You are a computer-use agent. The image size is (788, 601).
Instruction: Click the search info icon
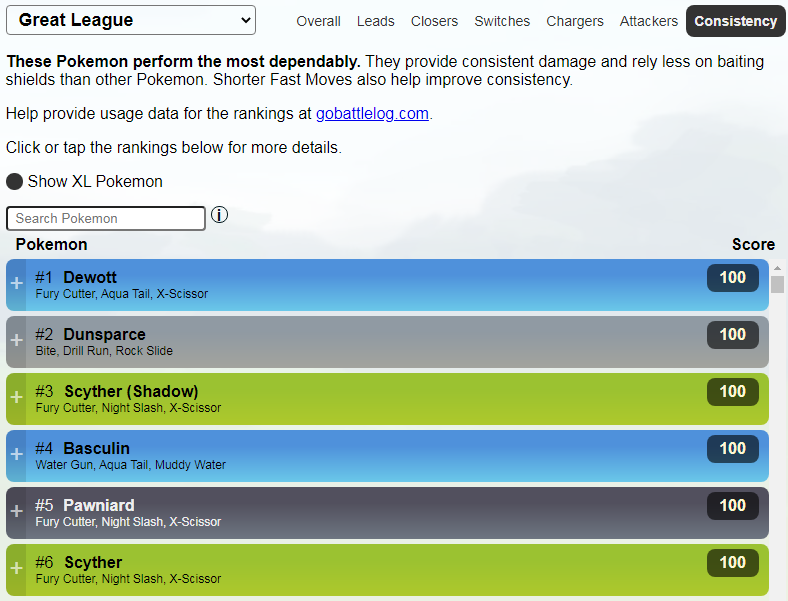pyautogui.click(x=219, y=215)
